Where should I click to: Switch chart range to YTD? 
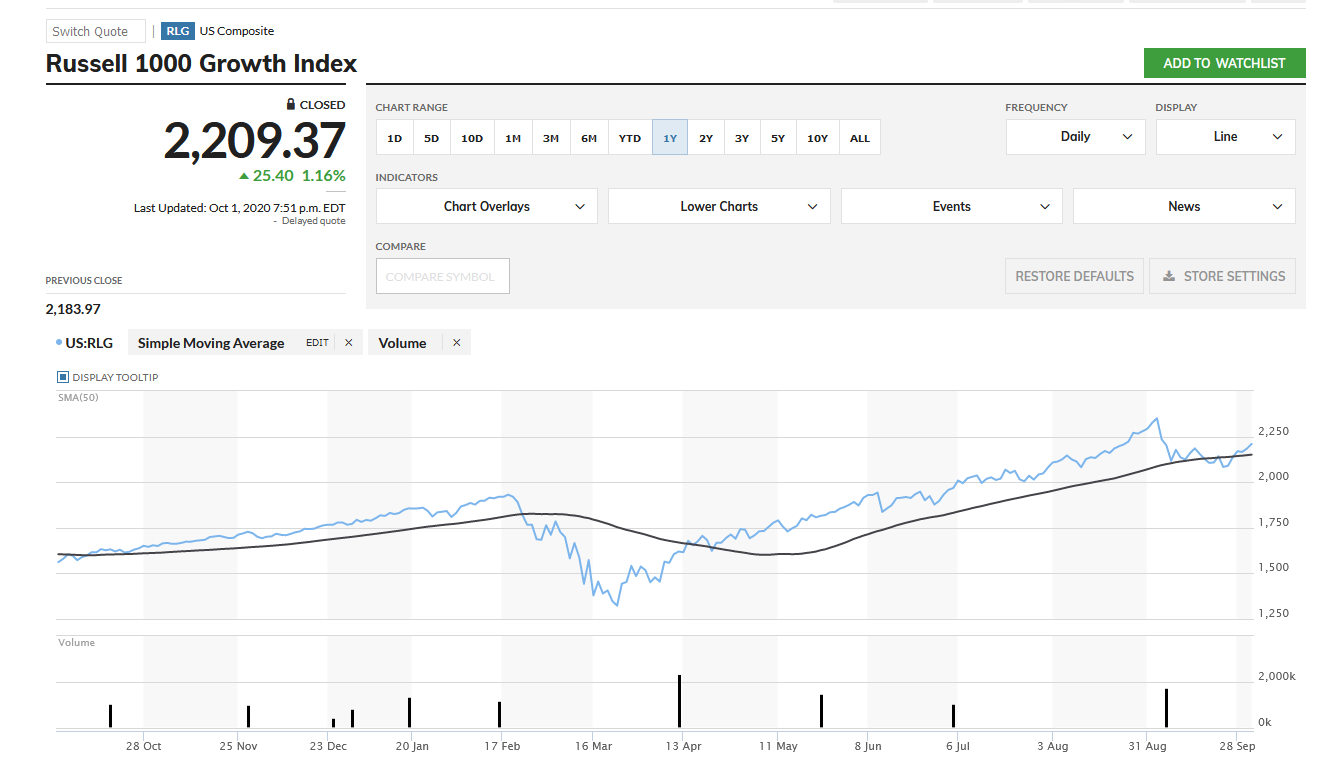pos(629,138)
